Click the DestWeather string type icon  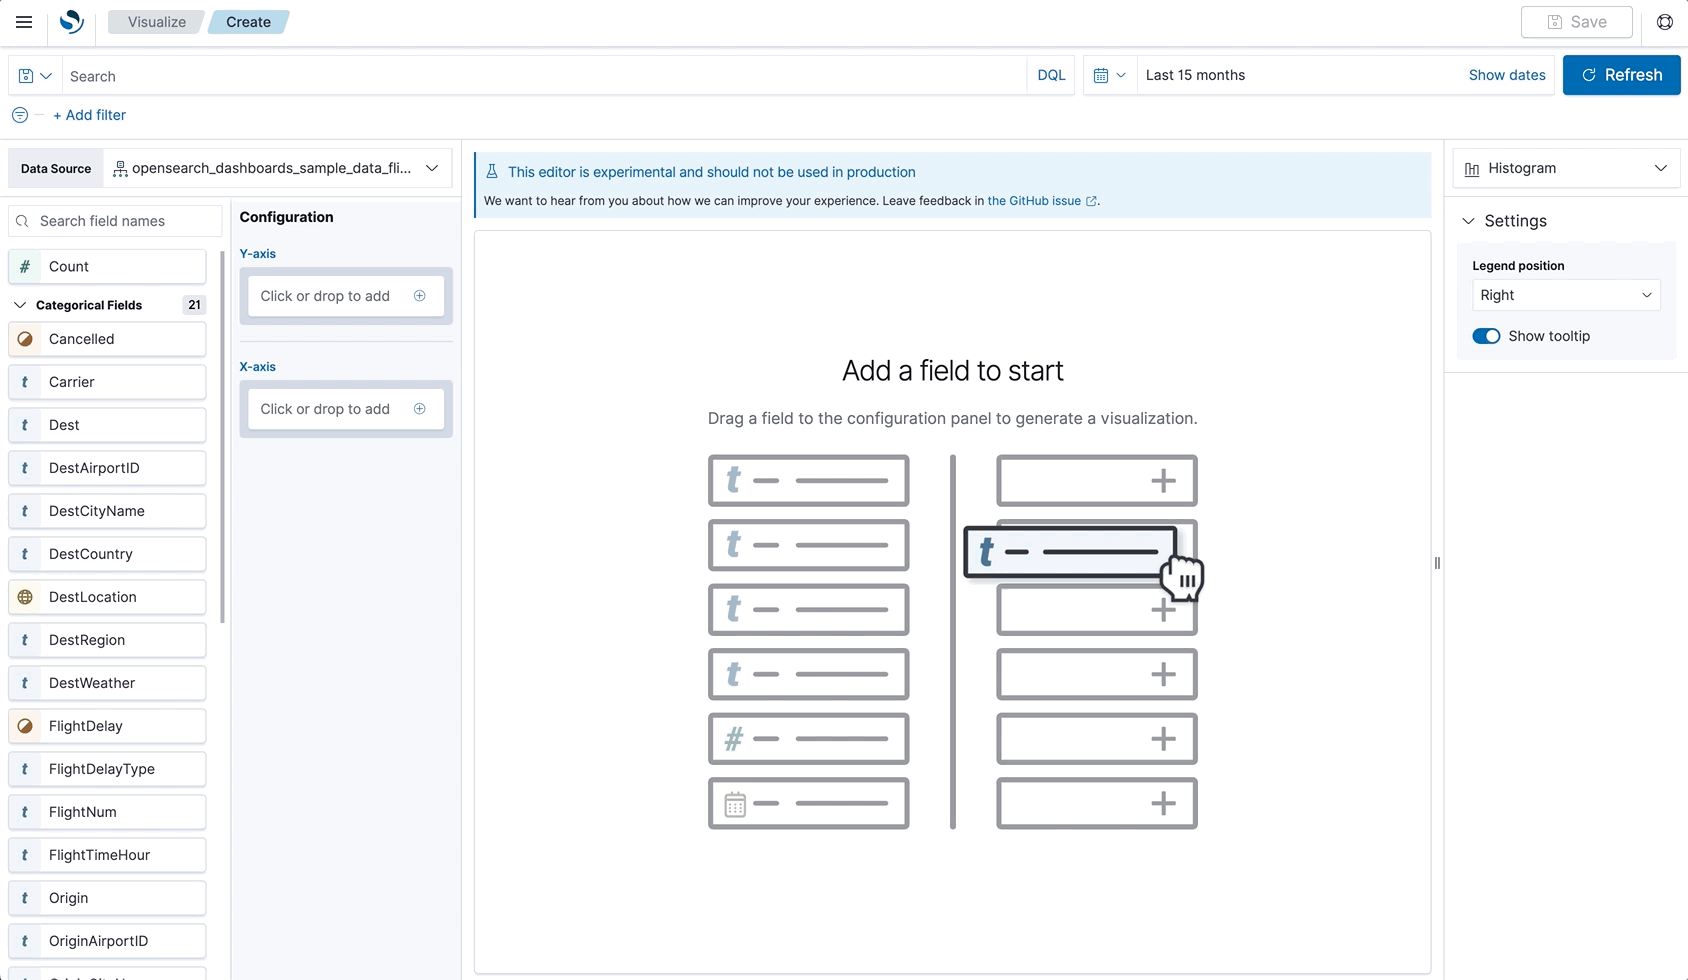(25, 683)
